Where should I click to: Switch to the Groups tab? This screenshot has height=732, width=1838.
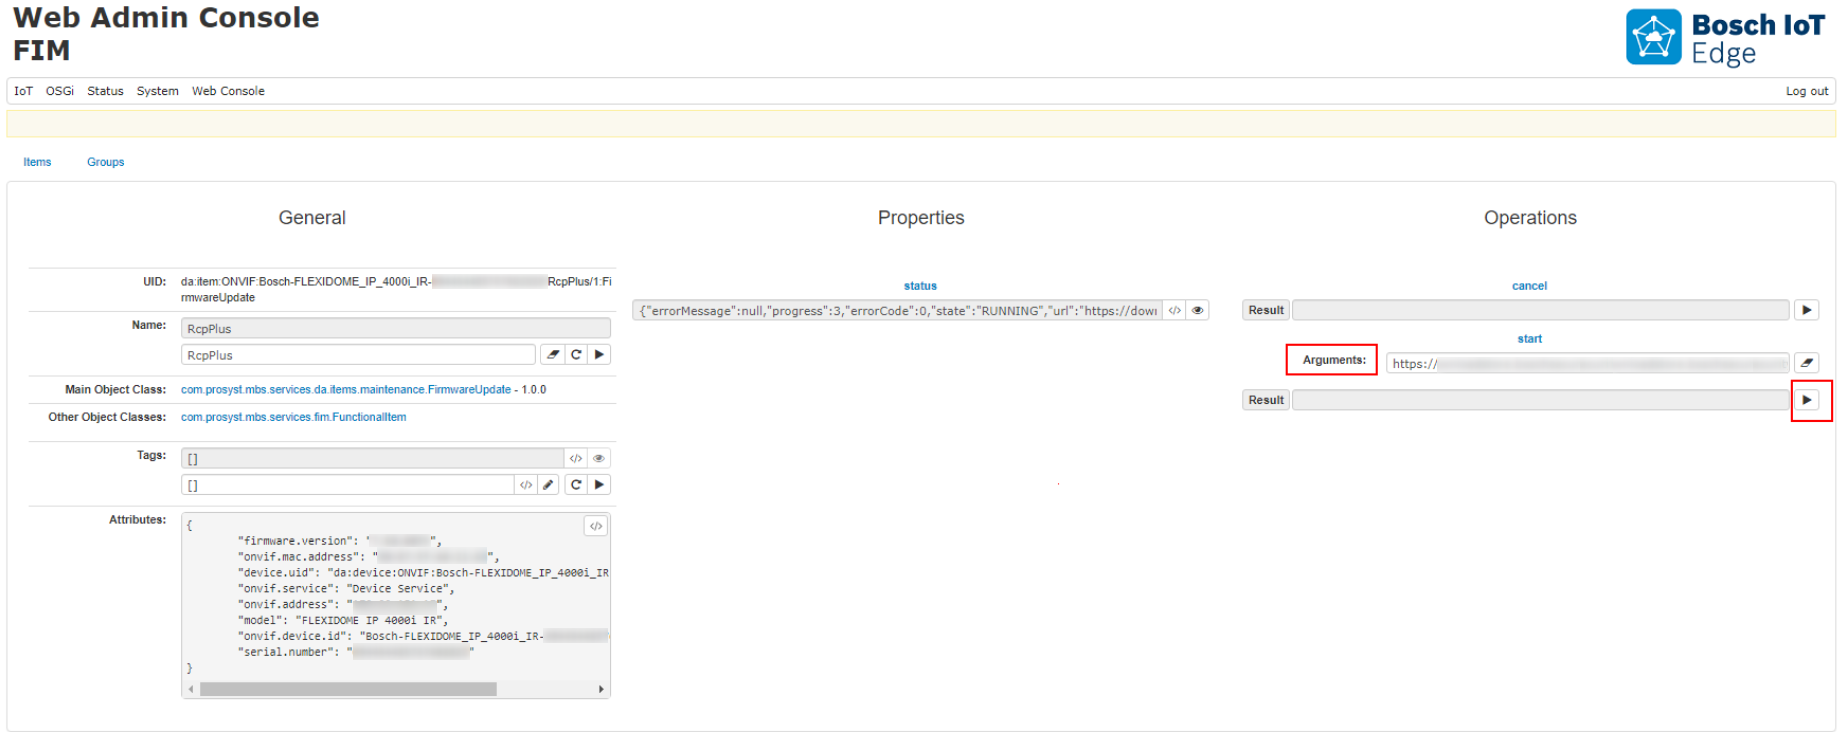tap(105, 162)
